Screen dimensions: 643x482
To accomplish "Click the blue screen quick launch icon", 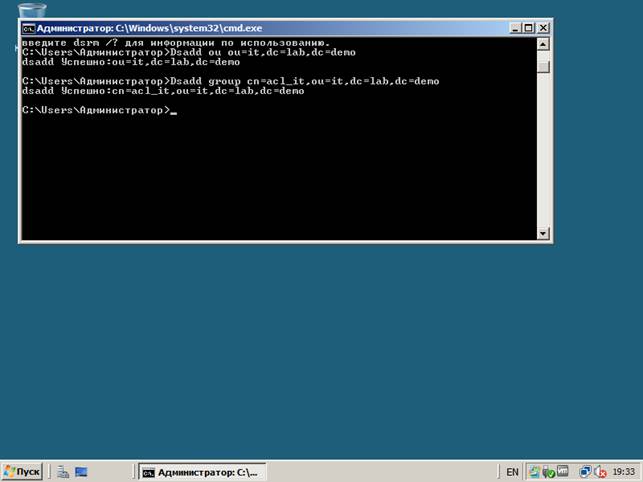I will pyautogui.click(x=81, y=472).
